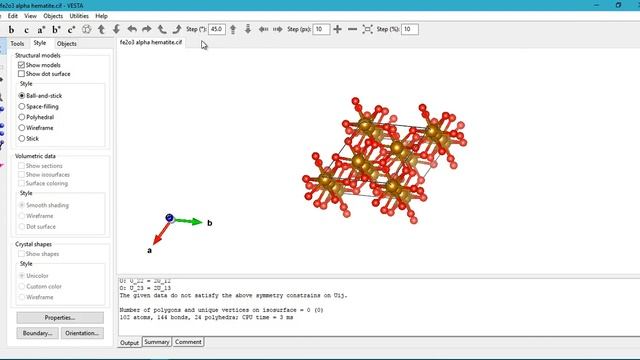Click the Step (%) input field

(x=410, y=29)
